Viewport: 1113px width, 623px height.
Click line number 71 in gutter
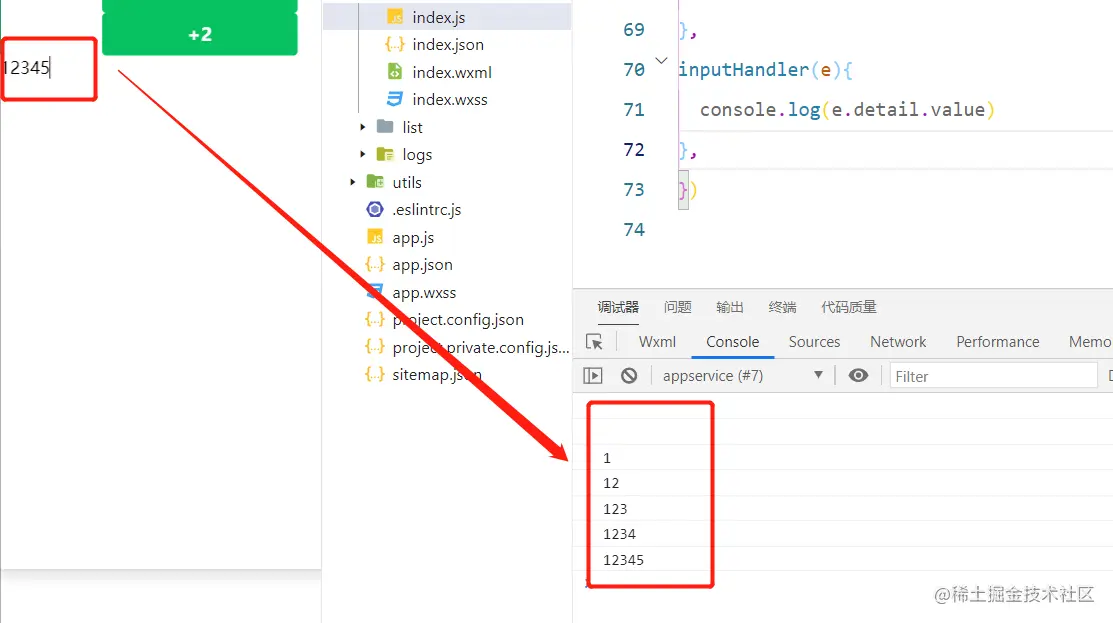click(x=634, y=110)
